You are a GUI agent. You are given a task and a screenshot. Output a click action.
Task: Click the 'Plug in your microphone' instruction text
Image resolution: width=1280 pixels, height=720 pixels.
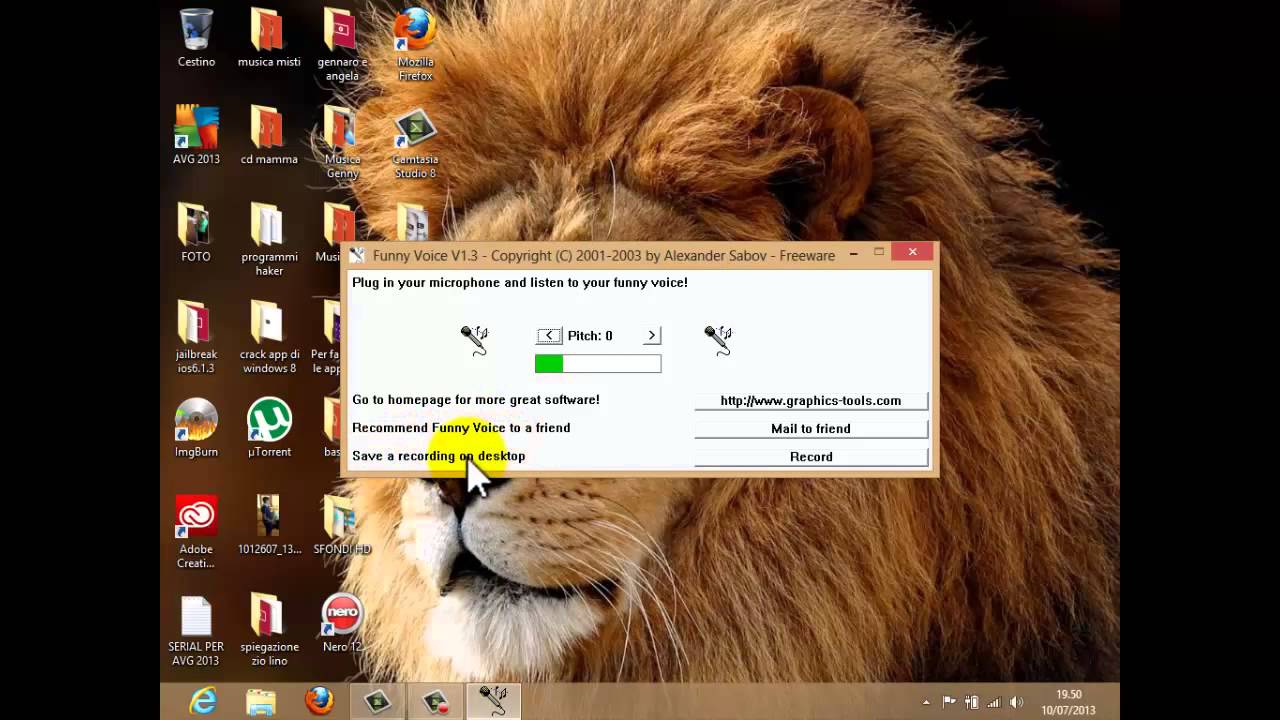click(x=520, y=283)
